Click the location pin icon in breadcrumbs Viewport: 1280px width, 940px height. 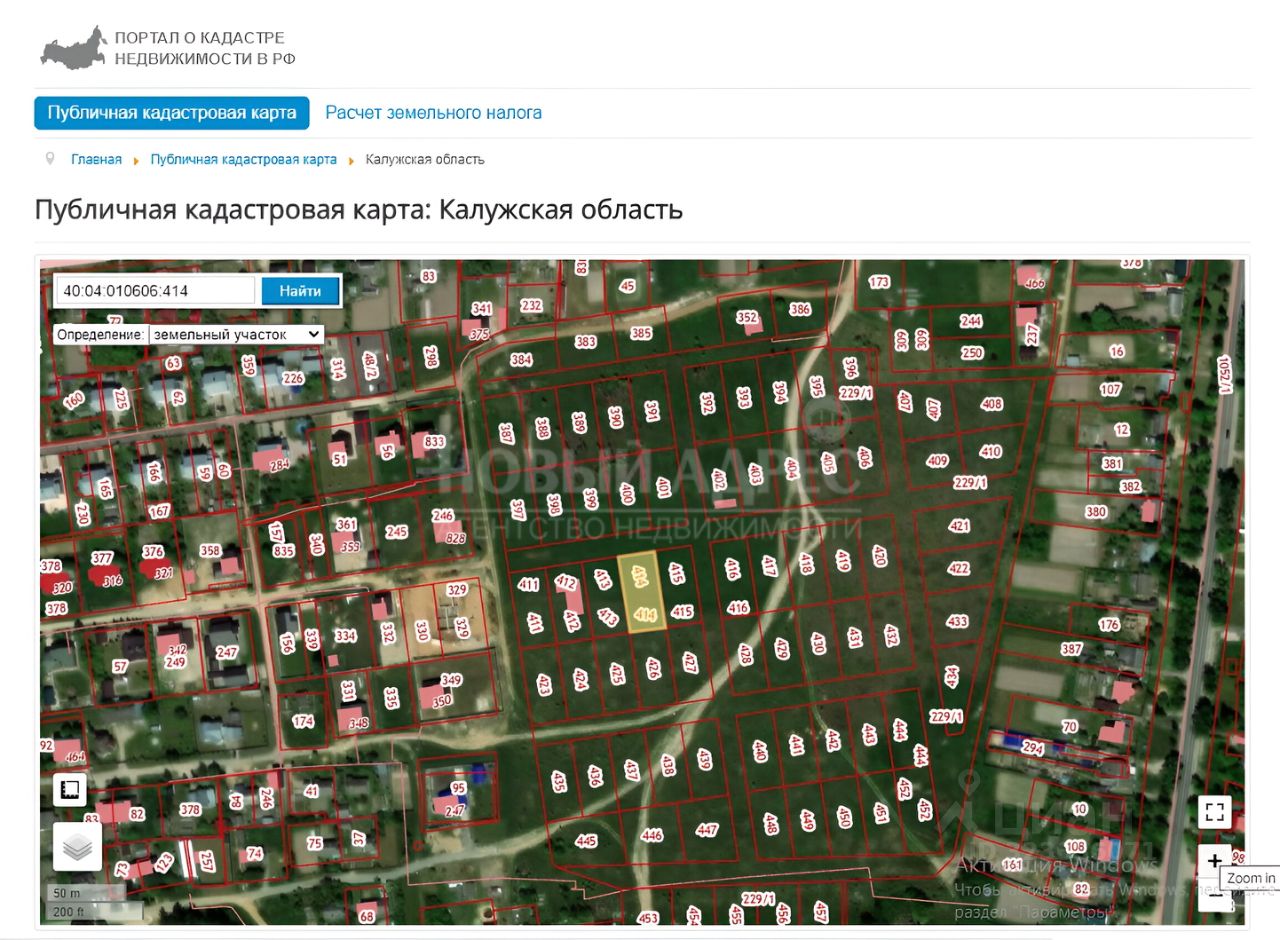[49, 159]
